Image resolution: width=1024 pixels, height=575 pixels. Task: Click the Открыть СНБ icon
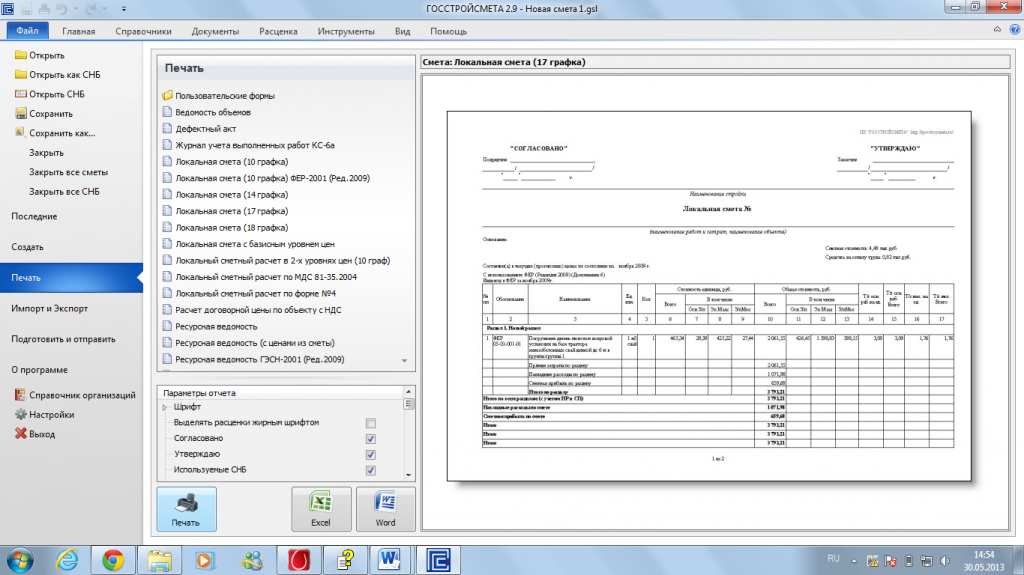click(x=21, y=94)
